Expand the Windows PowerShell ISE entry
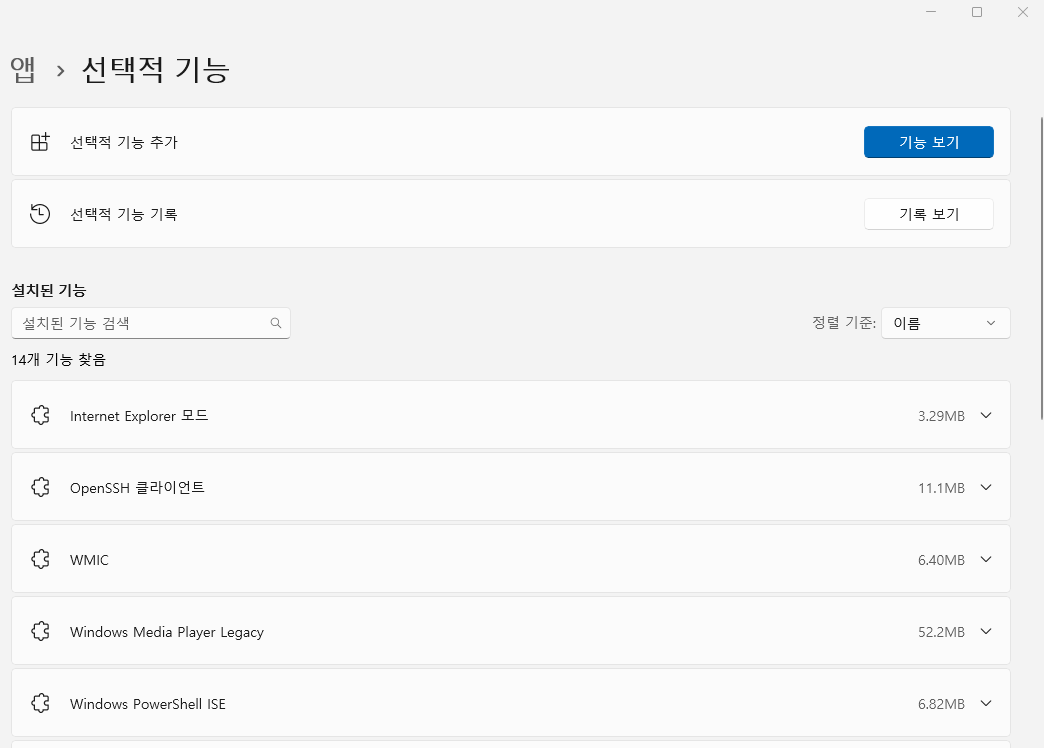Screen dimensions: 1044x748 point(986,703)
